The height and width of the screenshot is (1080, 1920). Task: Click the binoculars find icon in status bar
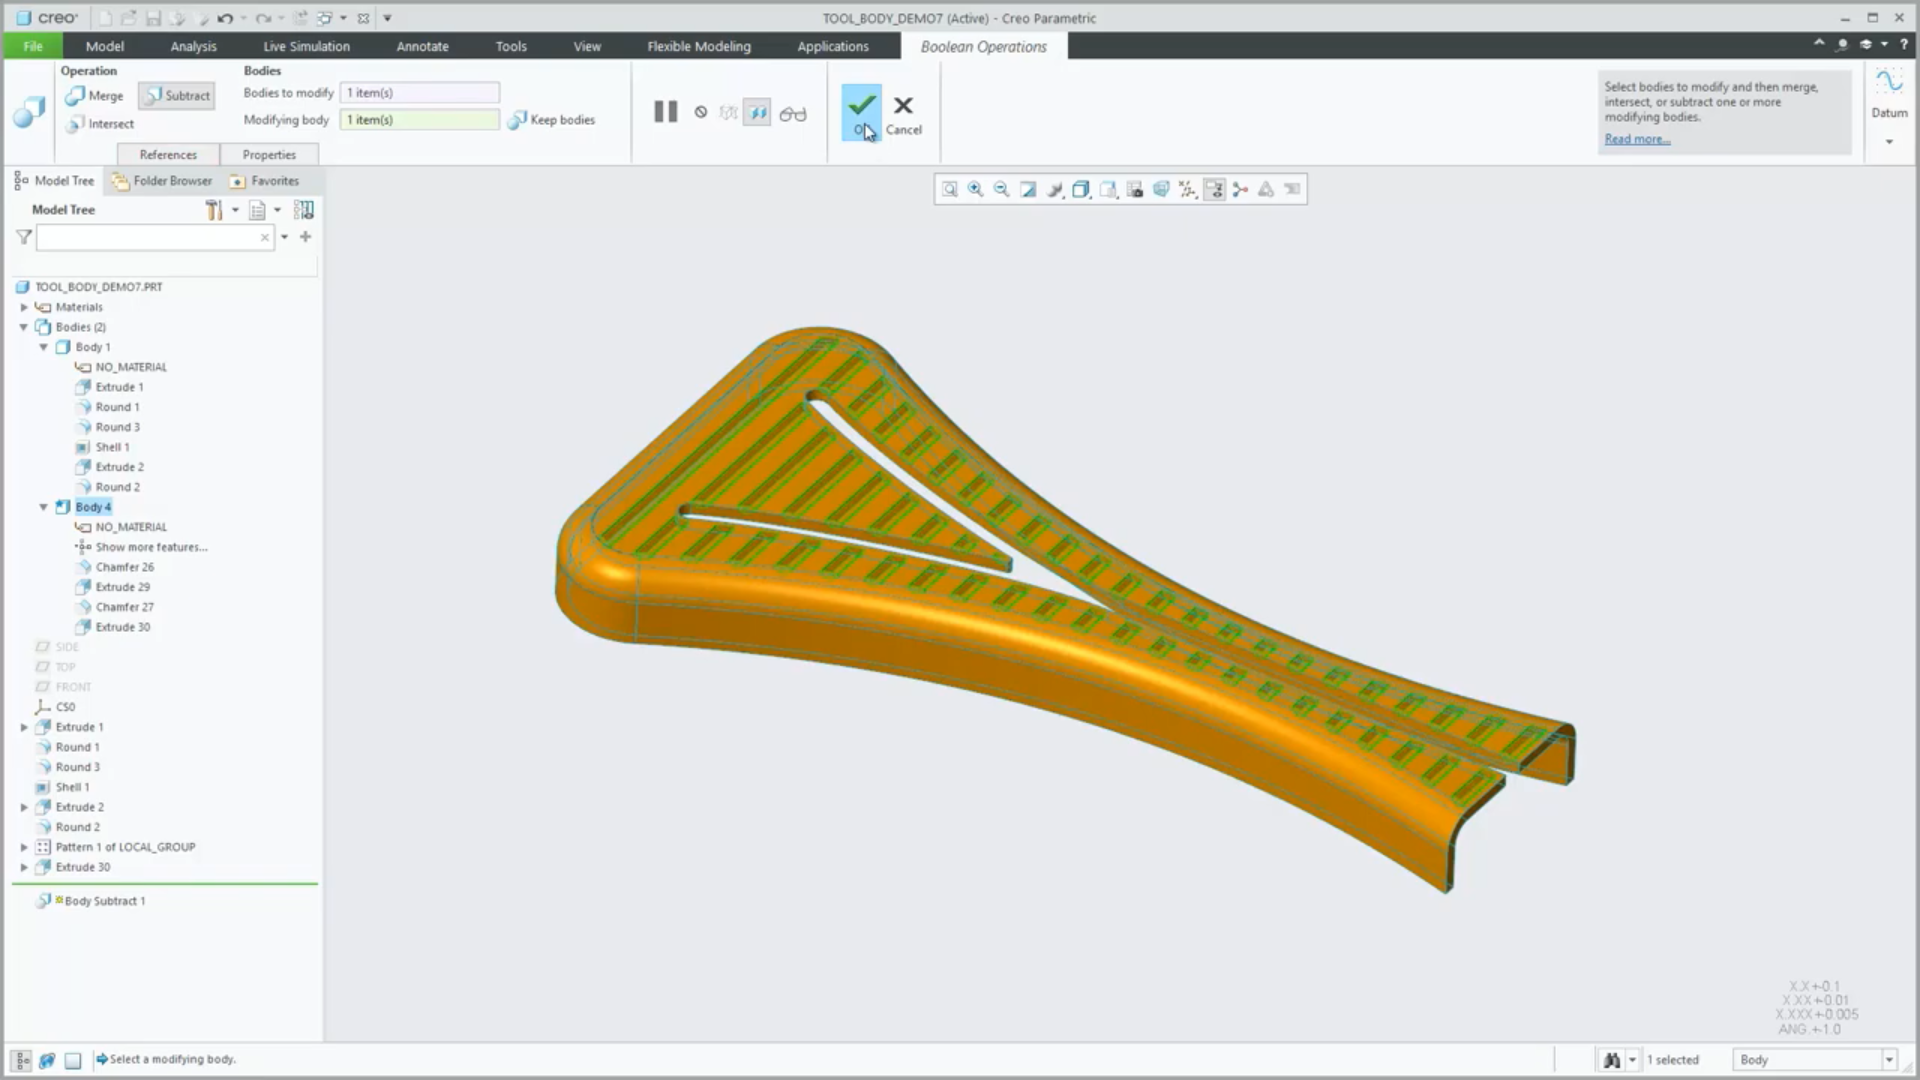click(1612, 1060)
